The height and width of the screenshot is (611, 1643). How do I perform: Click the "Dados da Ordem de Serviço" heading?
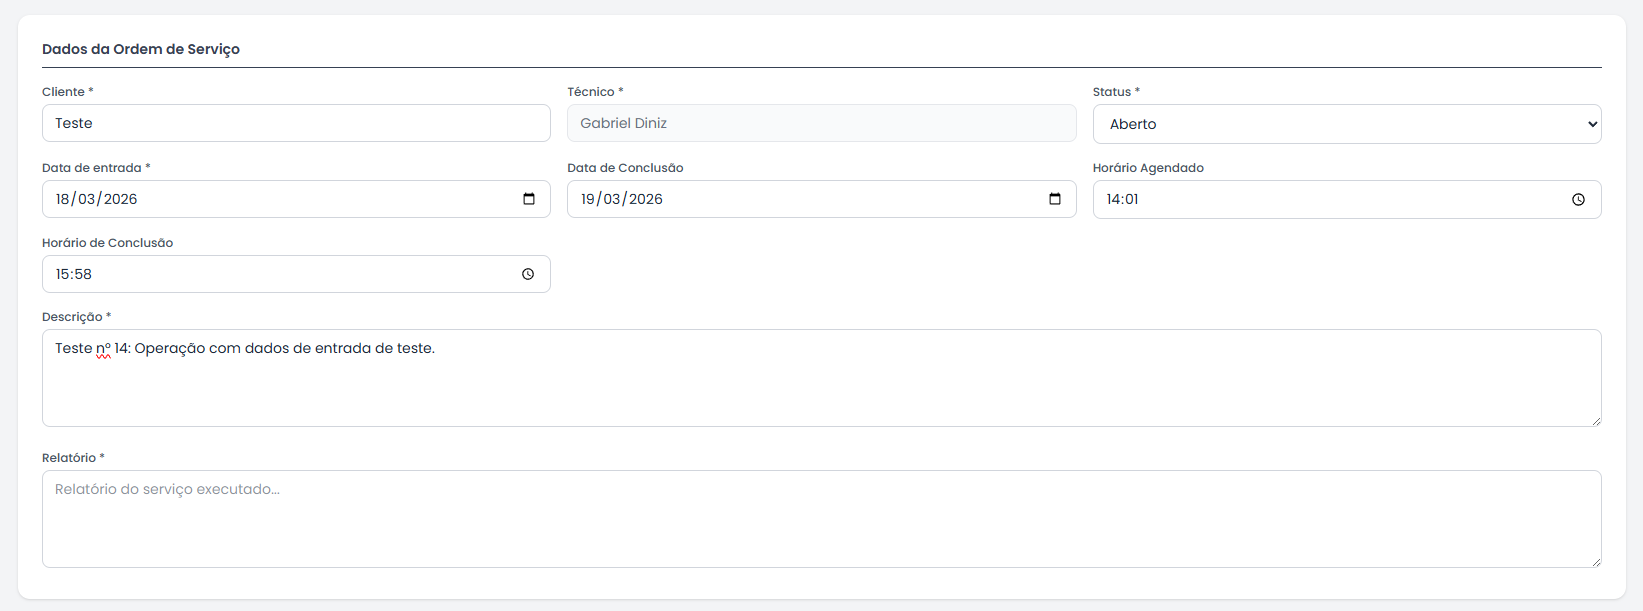141,49
